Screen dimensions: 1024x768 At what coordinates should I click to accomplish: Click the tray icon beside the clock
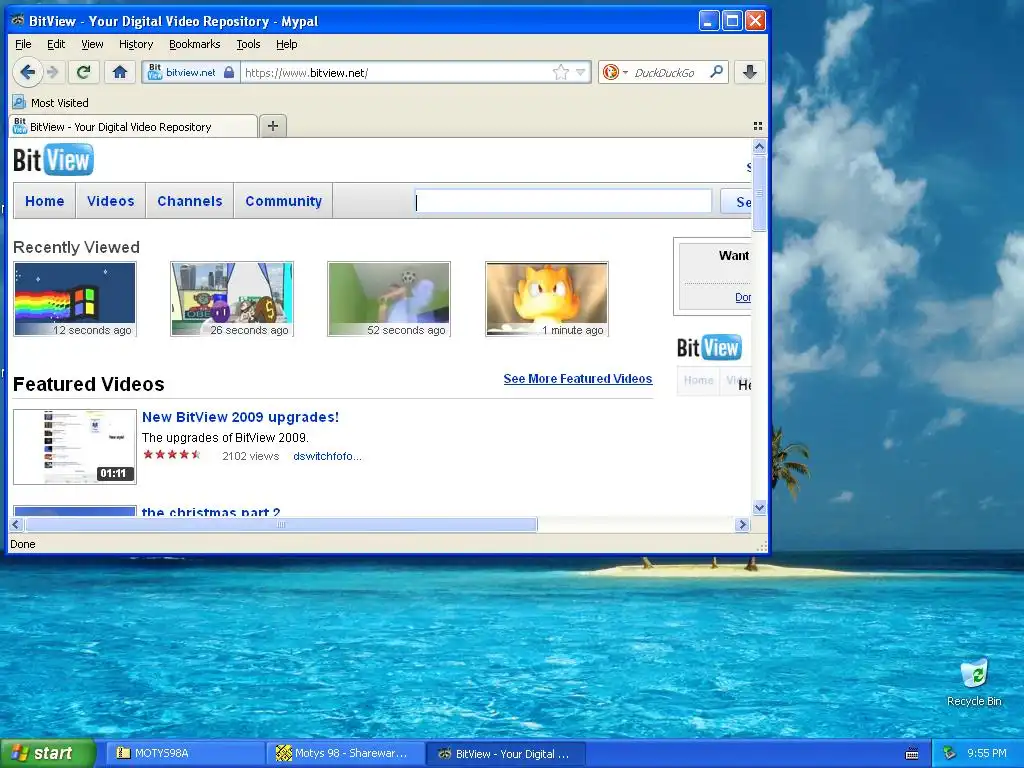(949, 754)
